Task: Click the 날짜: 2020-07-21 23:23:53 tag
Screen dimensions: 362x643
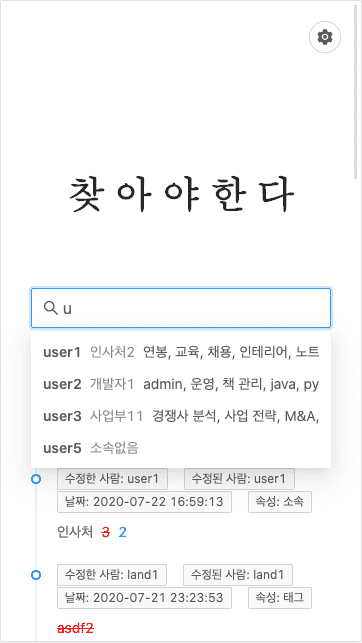Action: coord(144,597)
